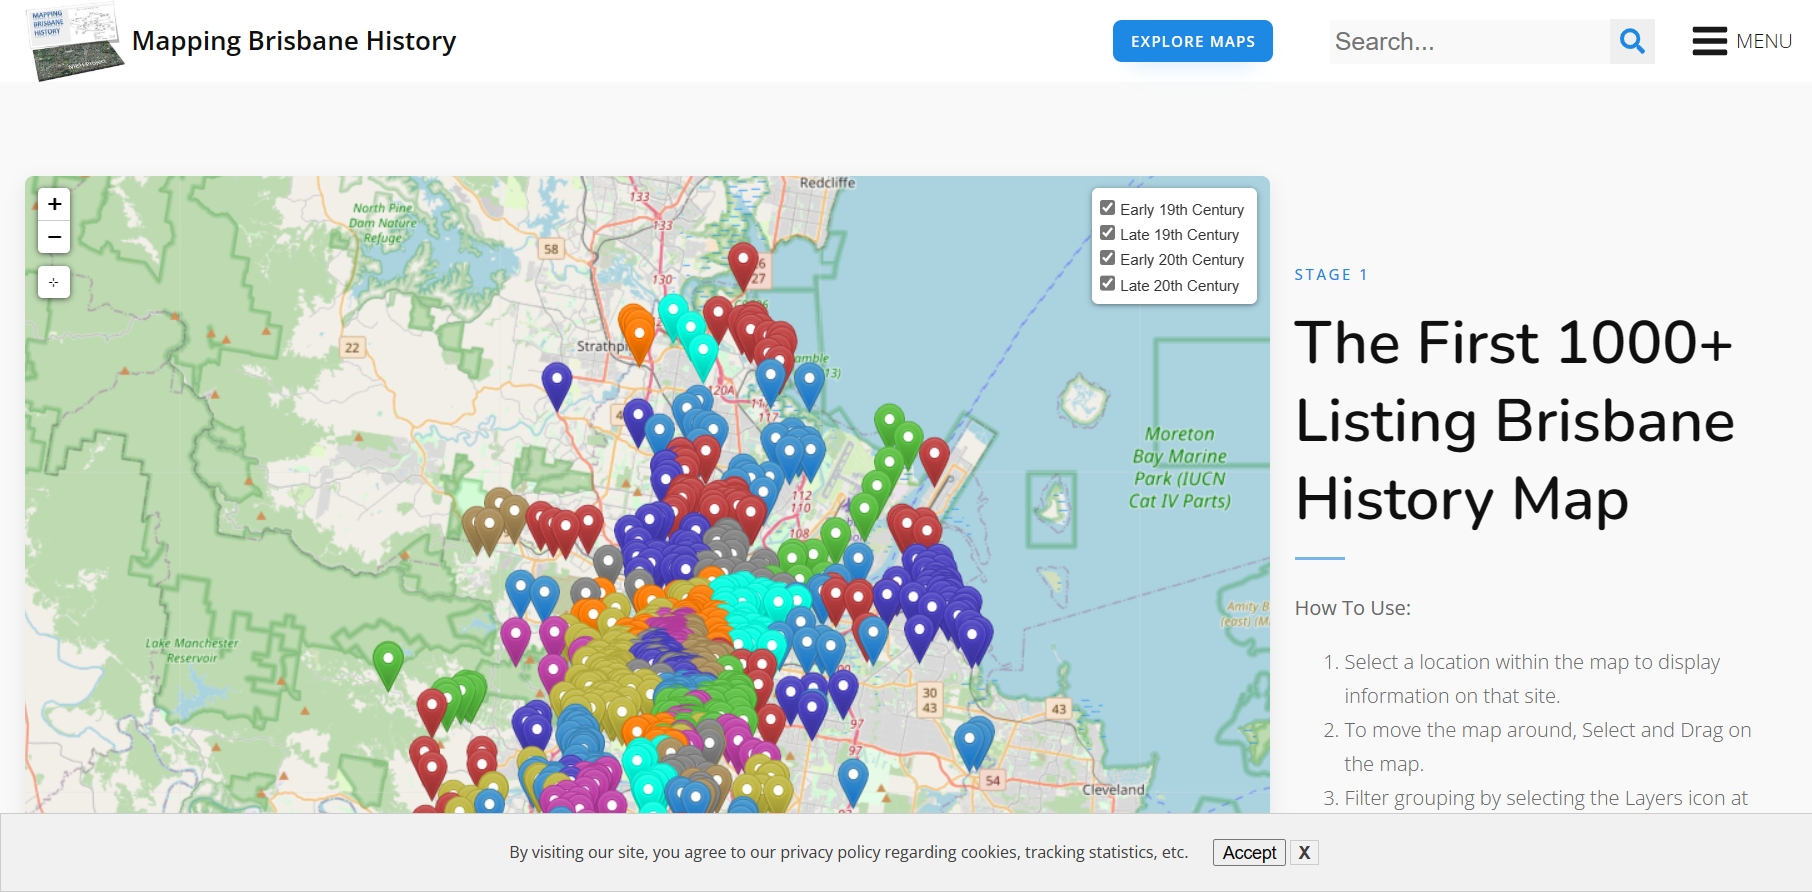Select the blue marker near Cleveland
This screenshot has width=1812, height=892.
(x=852, y=776)
